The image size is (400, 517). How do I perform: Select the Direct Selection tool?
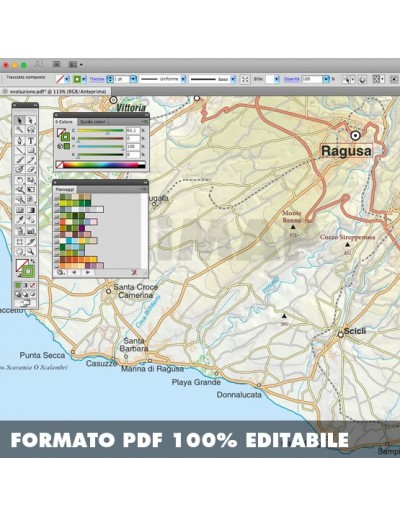31,120
